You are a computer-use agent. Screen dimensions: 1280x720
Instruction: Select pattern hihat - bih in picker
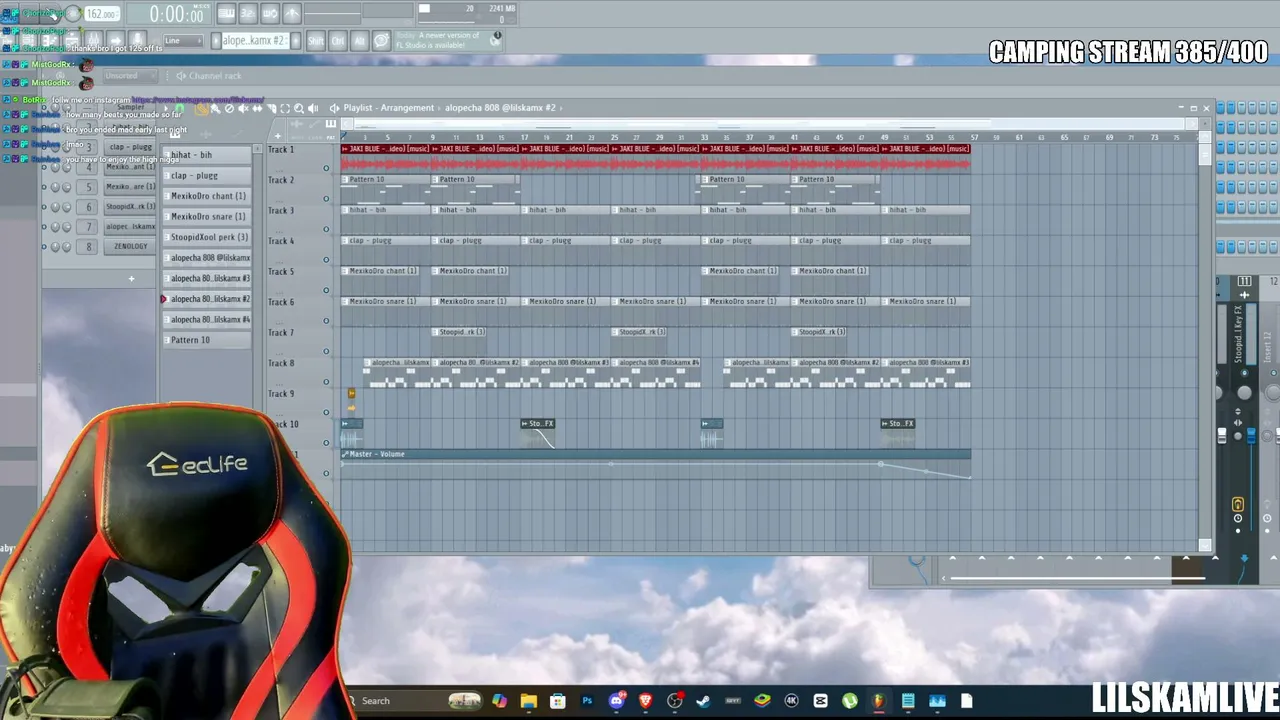tap(208, 155)
